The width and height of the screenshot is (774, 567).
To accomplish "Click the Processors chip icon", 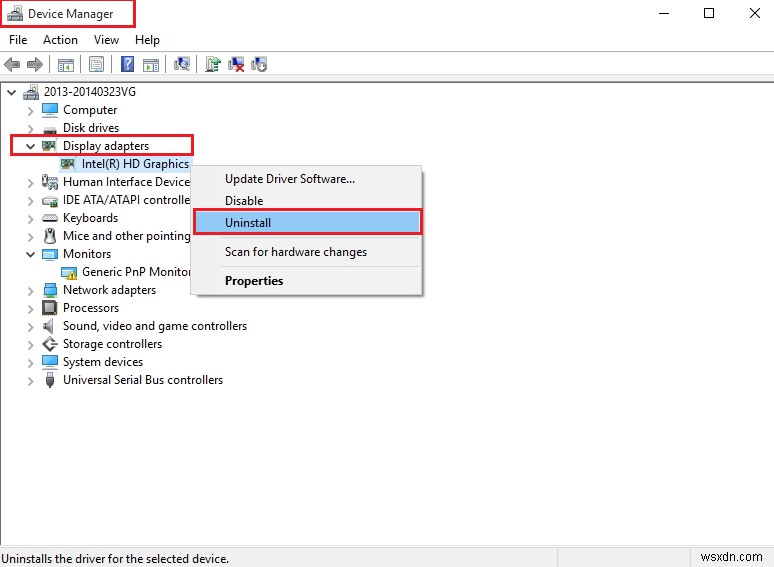I will (x=50, y=308).
